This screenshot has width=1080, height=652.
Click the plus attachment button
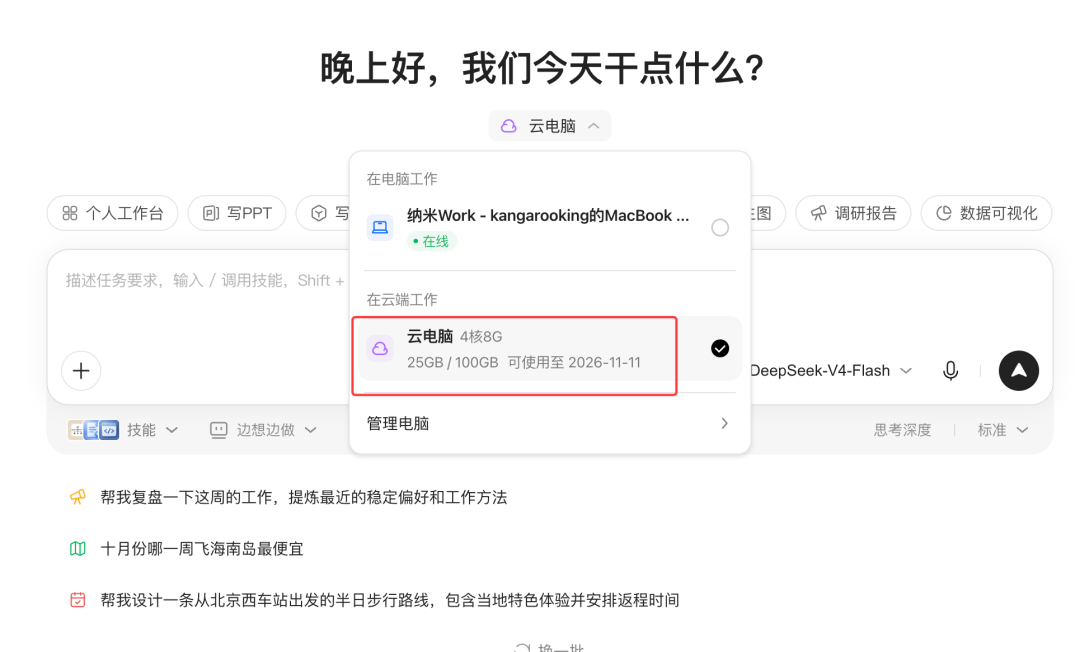pos(81,370)
